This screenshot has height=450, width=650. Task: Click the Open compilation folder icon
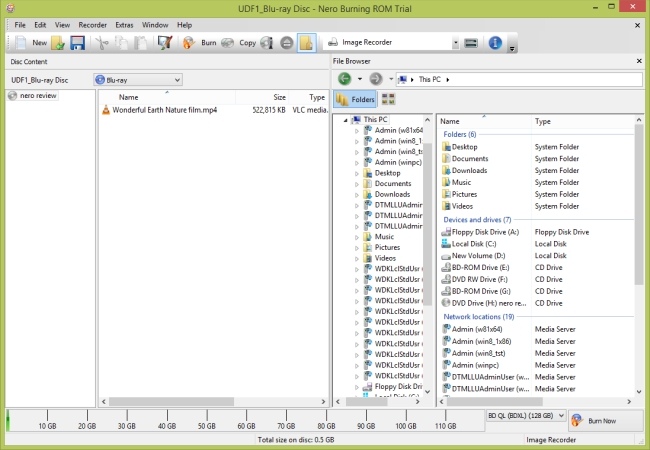pos(58,43)
